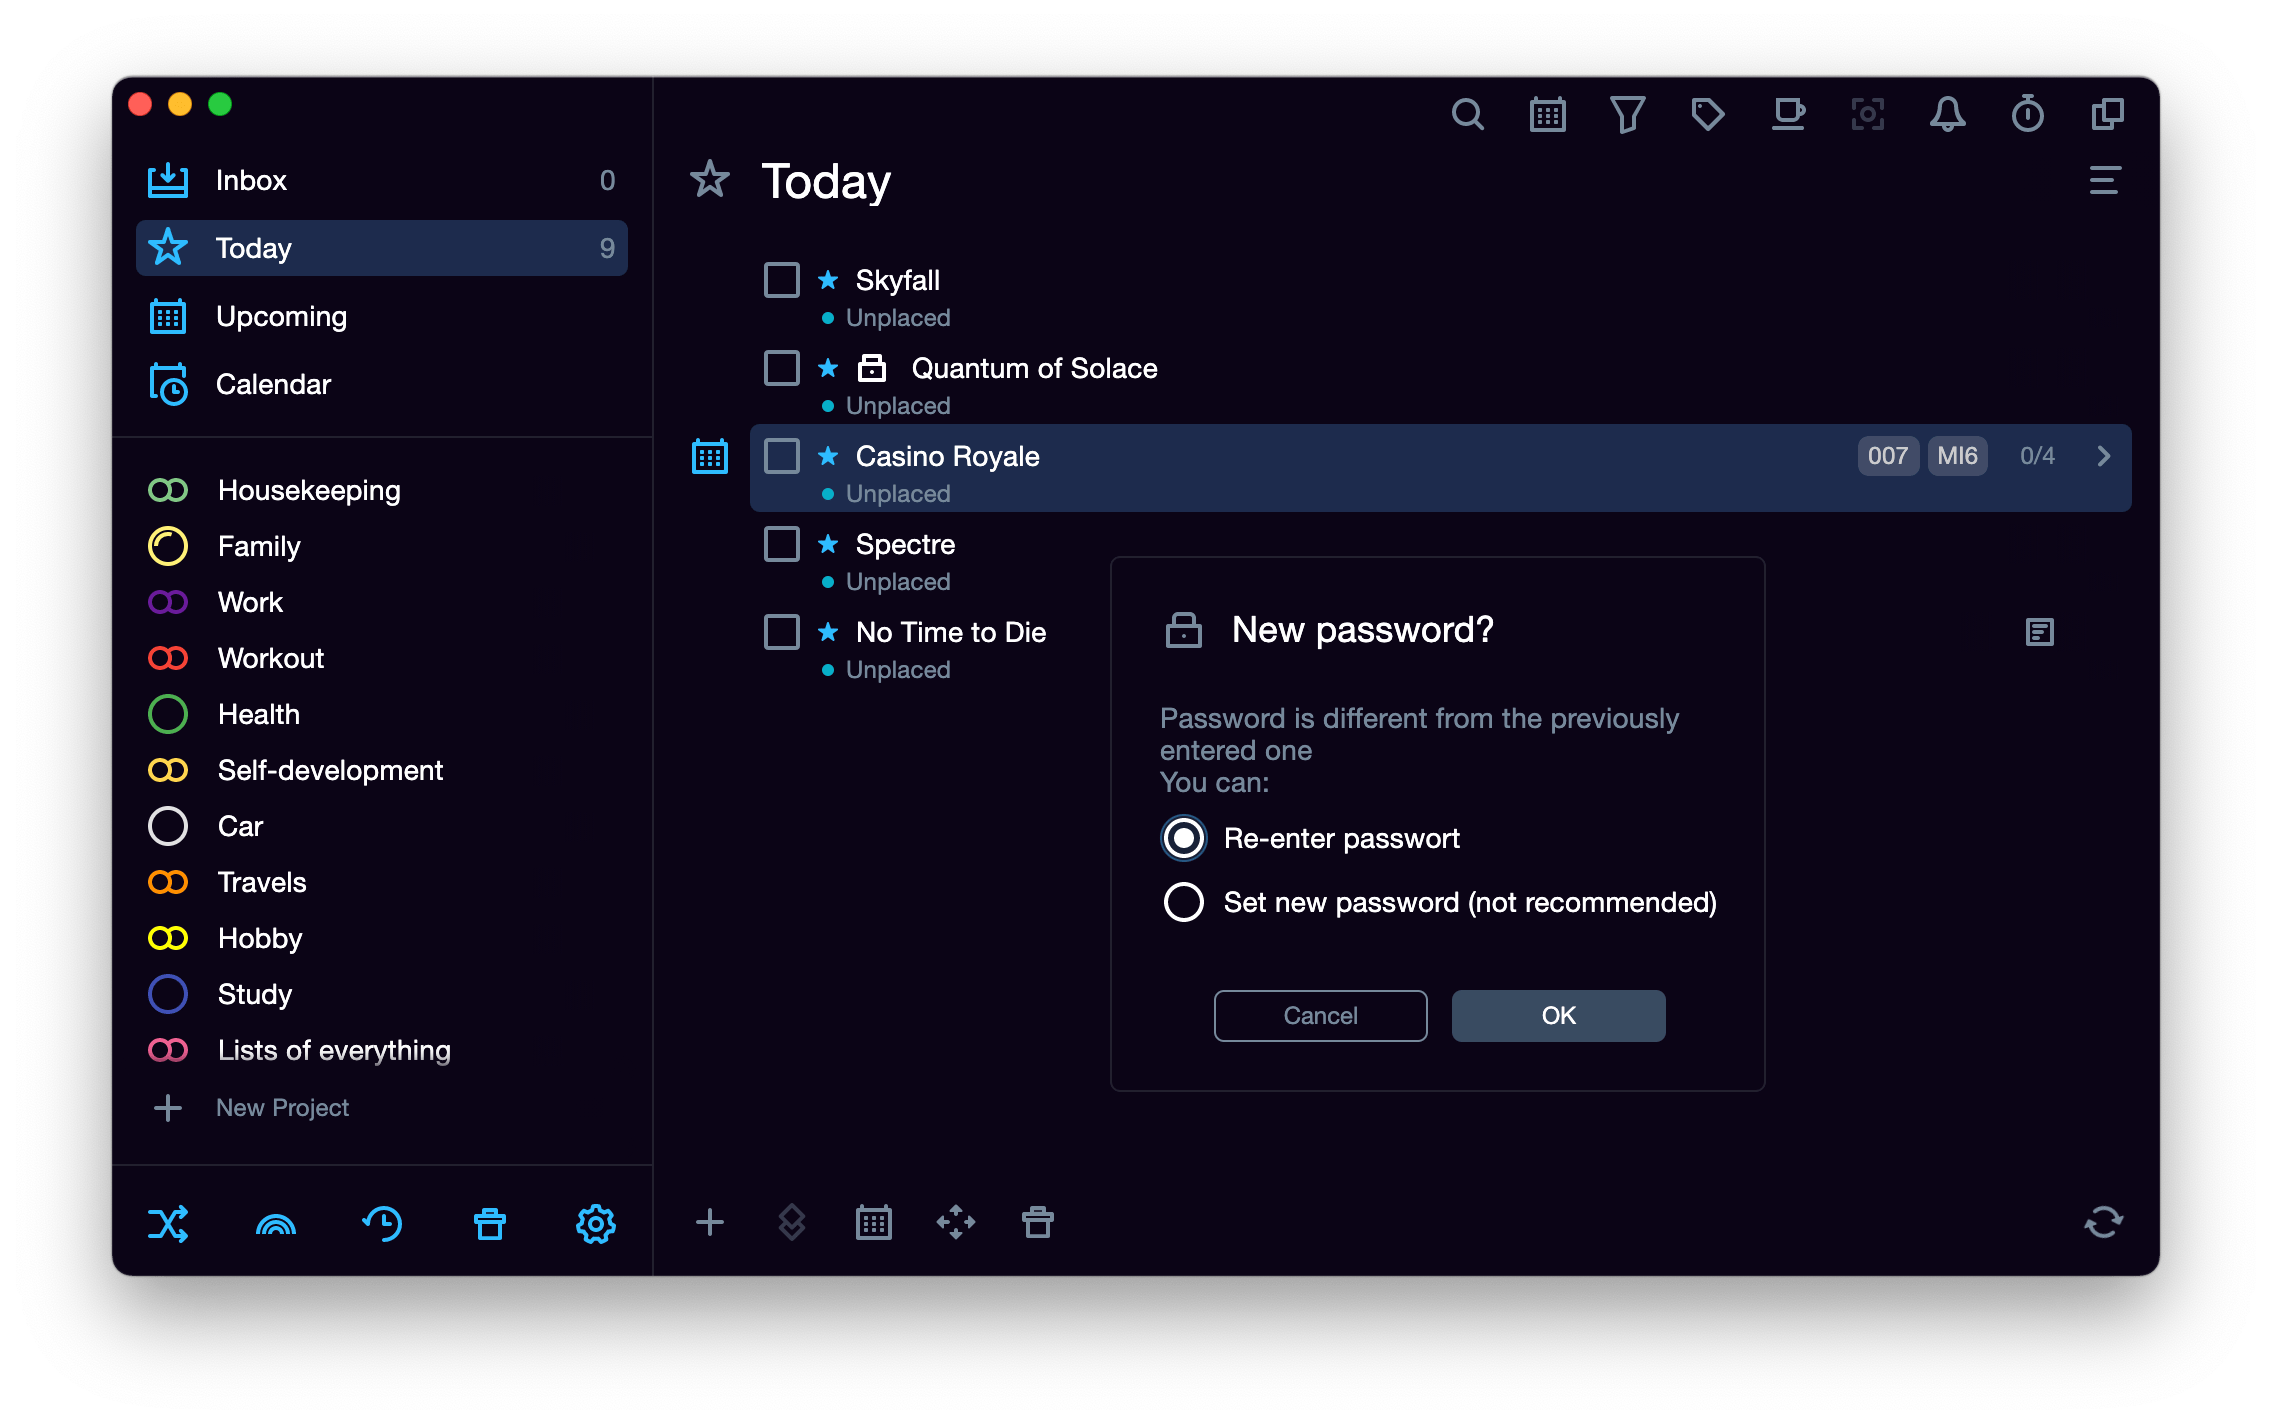Click the 0/4 subtask counter
The height and width of the screenshot is (1424, 2272).
pyautogui.click(x=2037, y=456)
